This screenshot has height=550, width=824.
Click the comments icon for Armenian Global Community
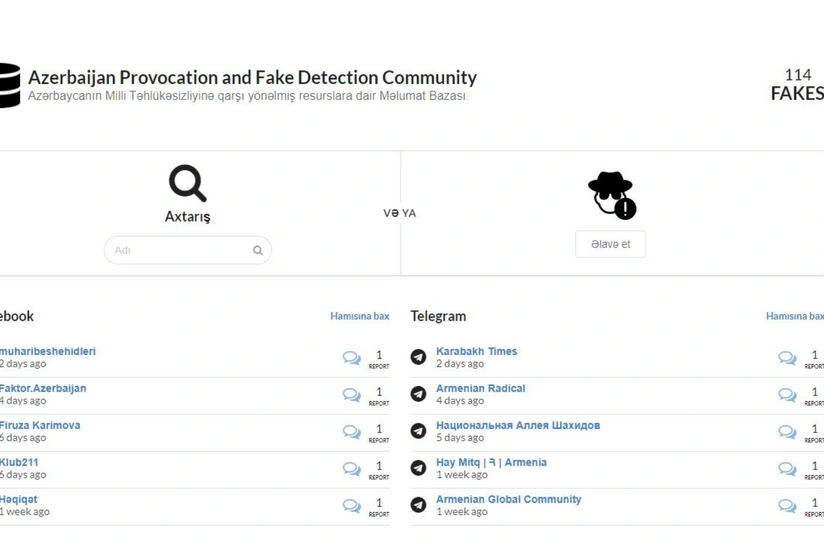(787, 505)
